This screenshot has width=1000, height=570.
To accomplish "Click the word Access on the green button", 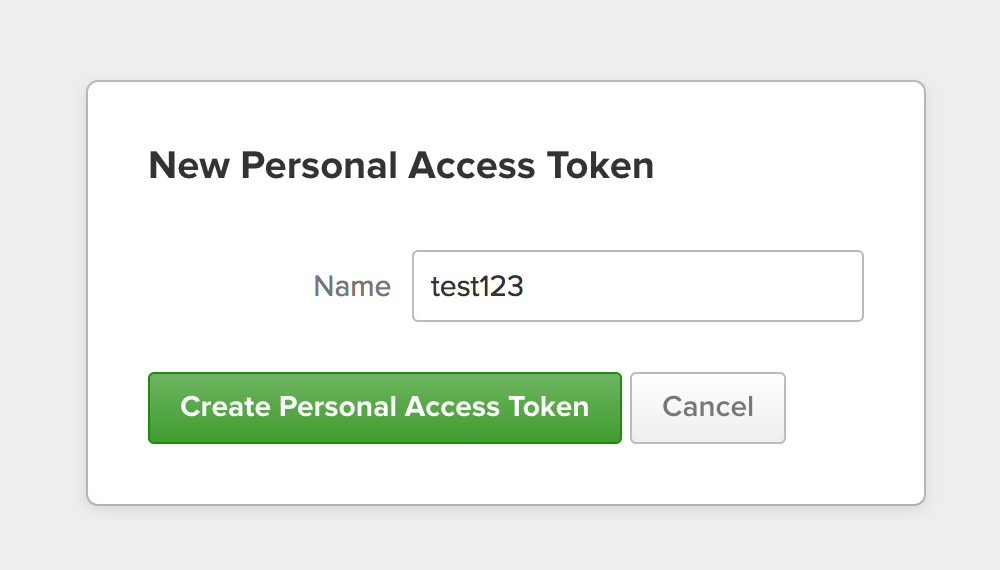I will click(x=452, y=407).
